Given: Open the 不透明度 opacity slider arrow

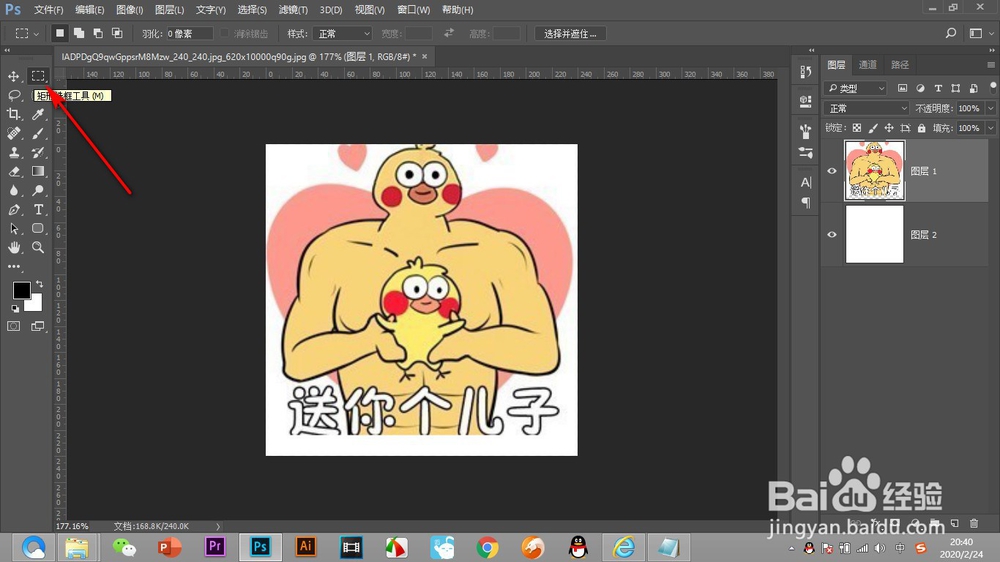Looking at the screenshot, I should tap(990, 108).
